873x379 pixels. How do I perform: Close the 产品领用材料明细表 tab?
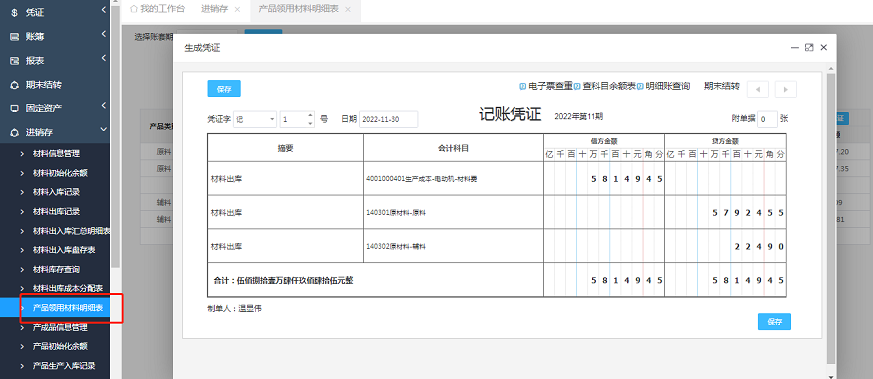click(x=348, y=9)
